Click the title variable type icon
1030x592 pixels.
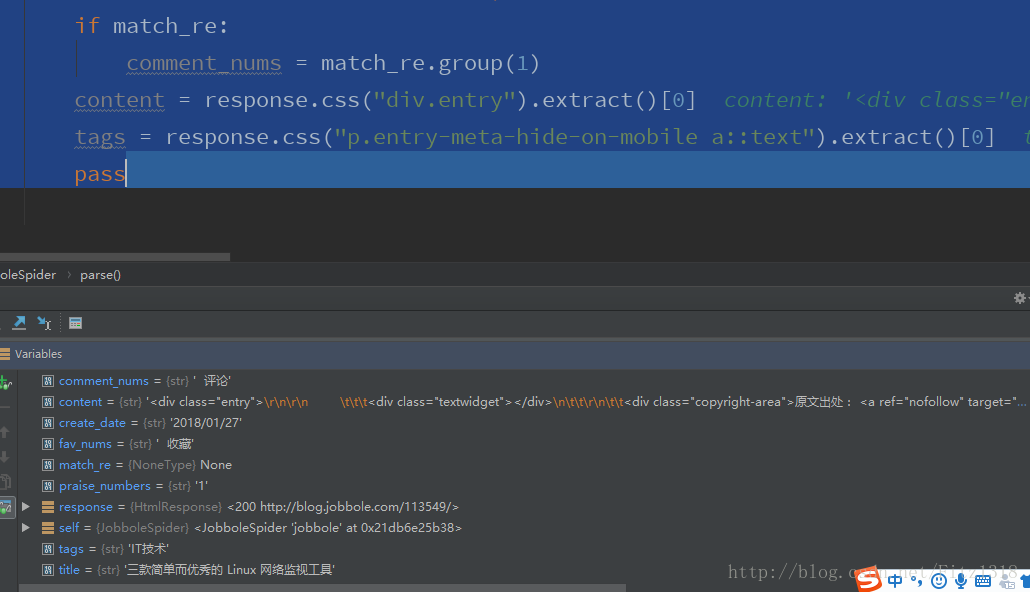(48, 570)
